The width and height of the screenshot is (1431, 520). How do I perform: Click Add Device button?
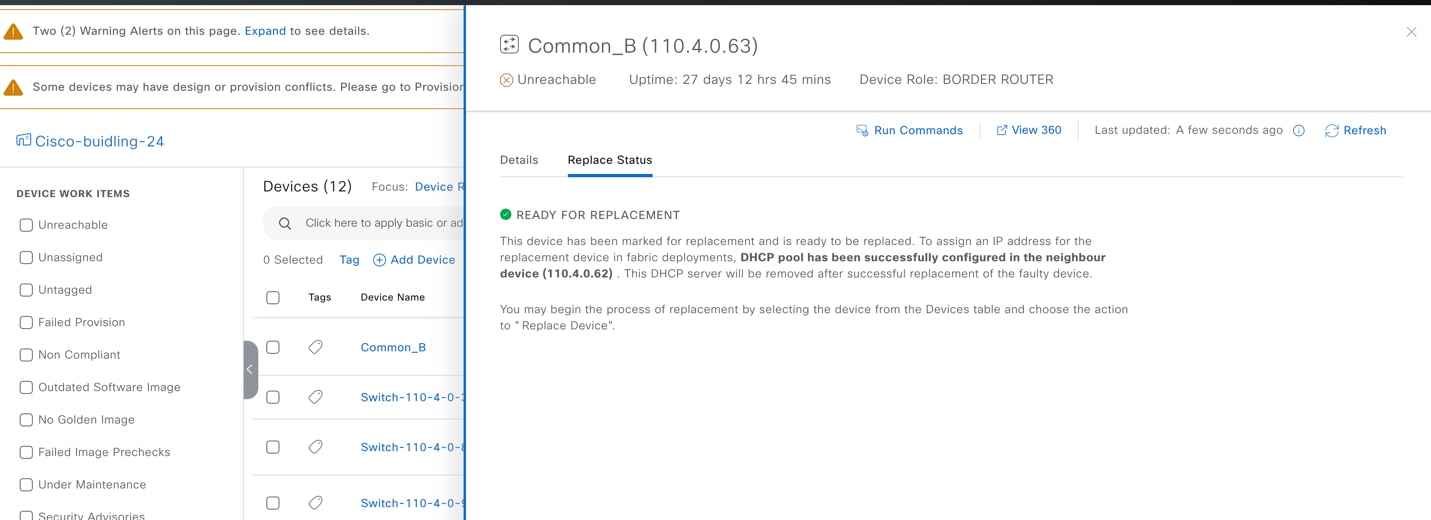point(414,260)
